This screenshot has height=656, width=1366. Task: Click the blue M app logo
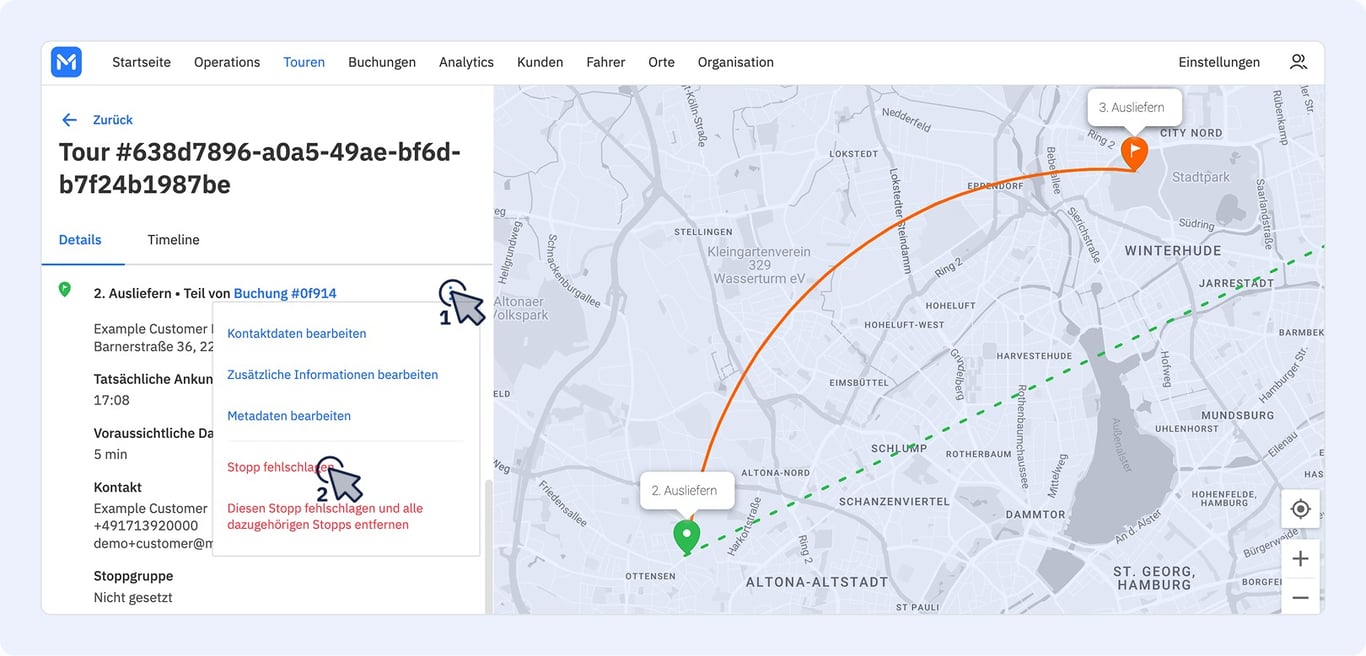[x=66, y=62]
